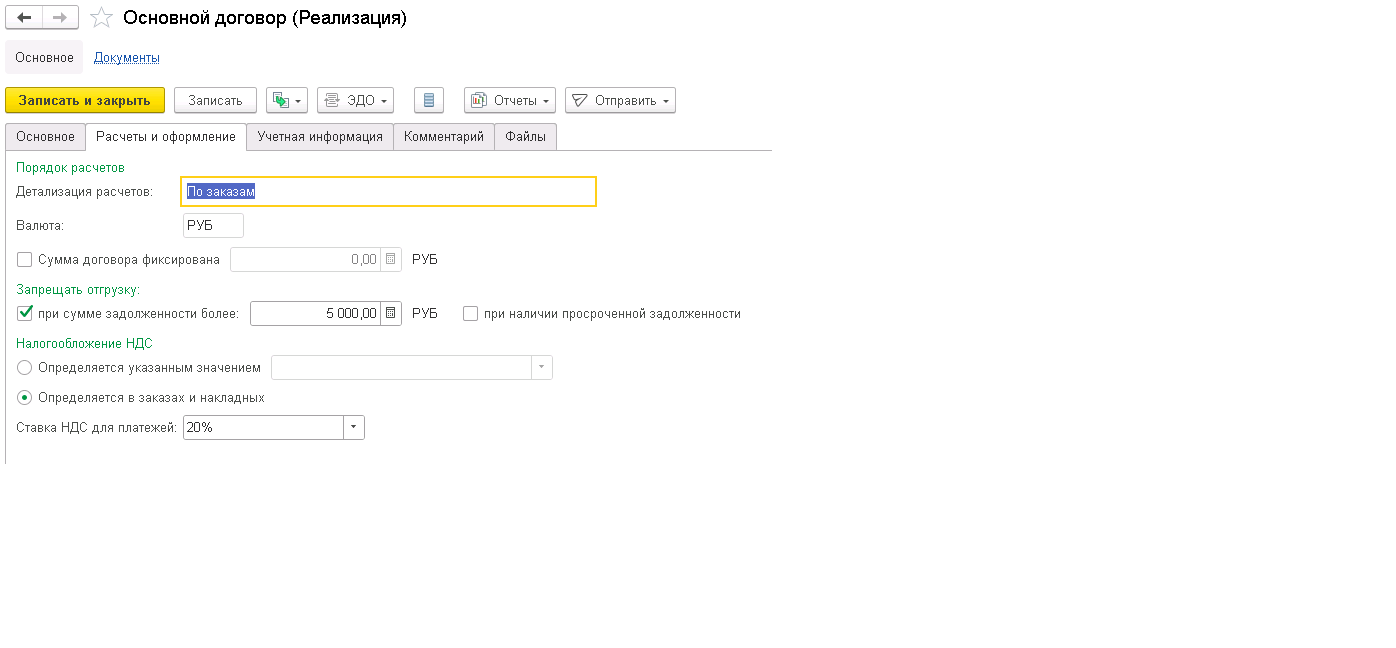Enable 'Сумма договора фиксирована' checkbox
1396x648 pixels.
[25, 260]
